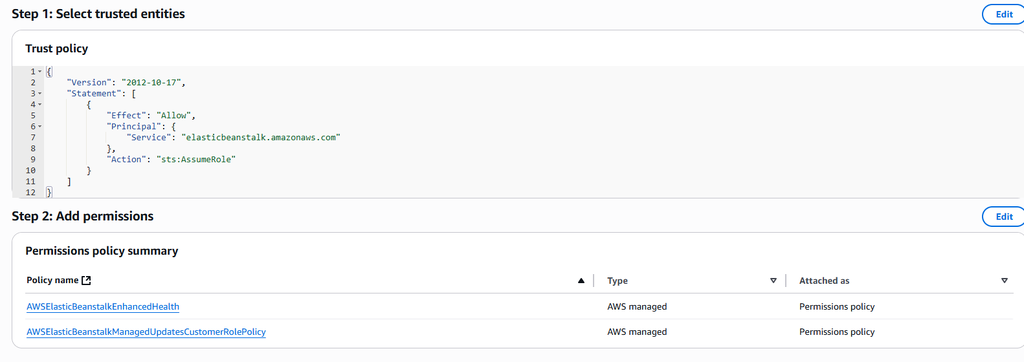
Task: Sort by Policy name ascending arrow
Action: tap(581, 280)
